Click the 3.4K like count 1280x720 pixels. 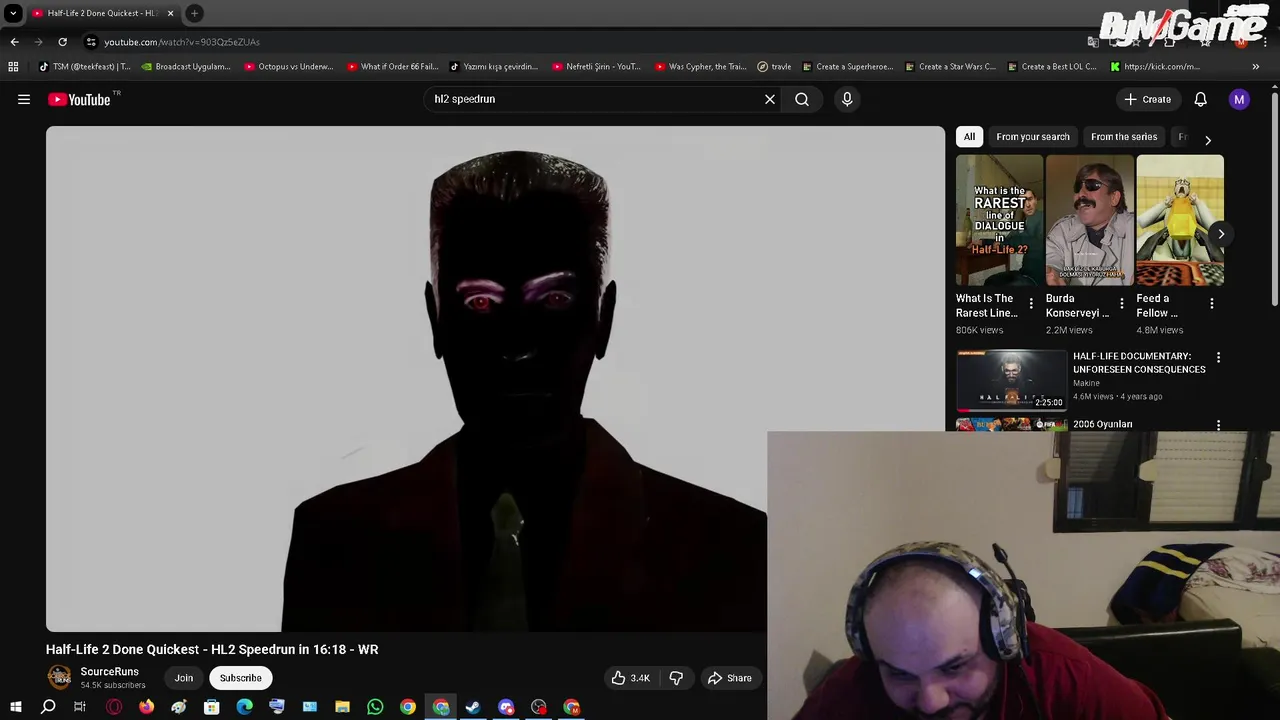pyautogui.click(x=640, y=678)
